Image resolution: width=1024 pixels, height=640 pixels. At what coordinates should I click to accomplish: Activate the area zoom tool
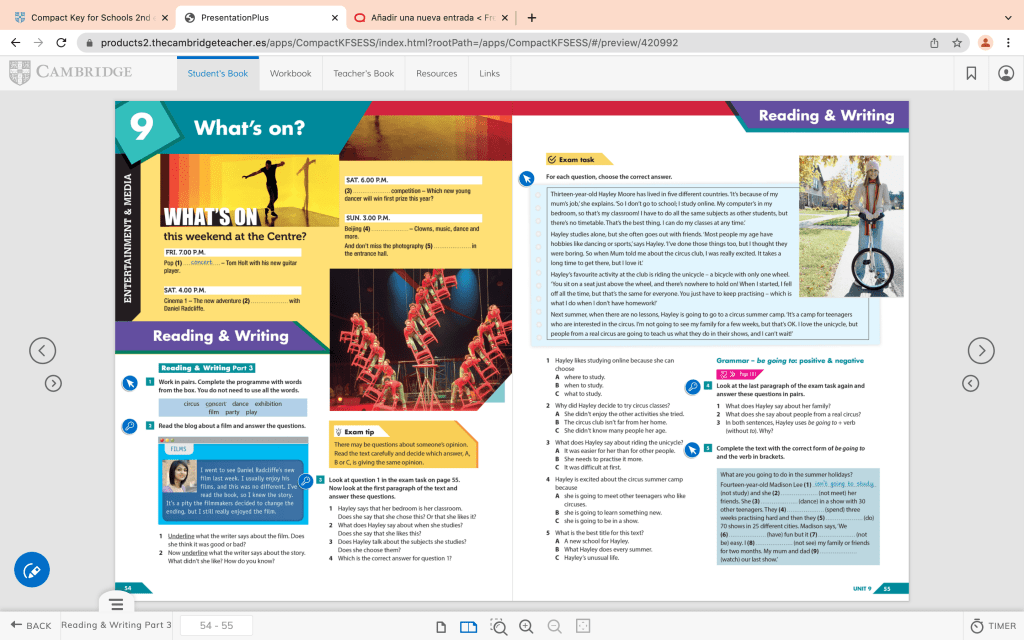coord(498,626)
